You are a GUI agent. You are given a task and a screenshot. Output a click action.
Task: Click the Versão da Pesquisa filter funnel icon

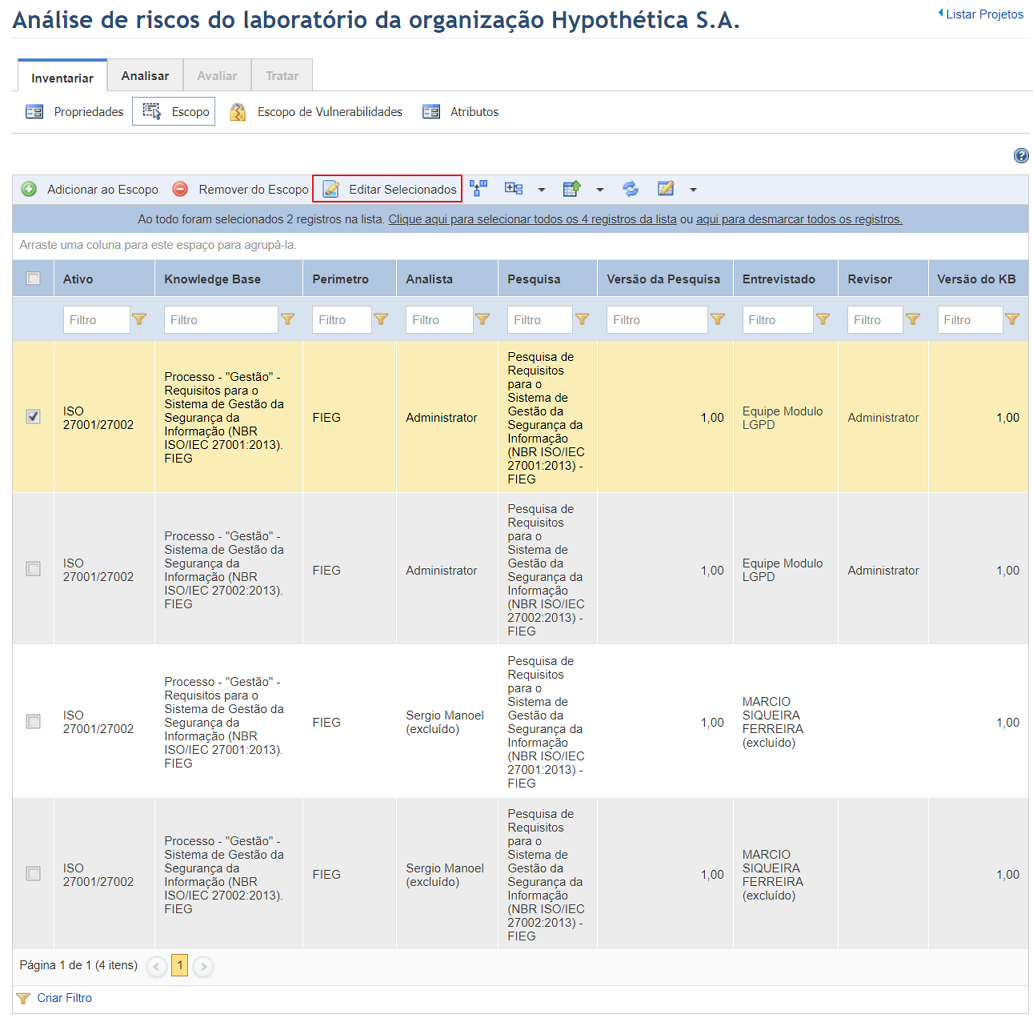(717, 320)
